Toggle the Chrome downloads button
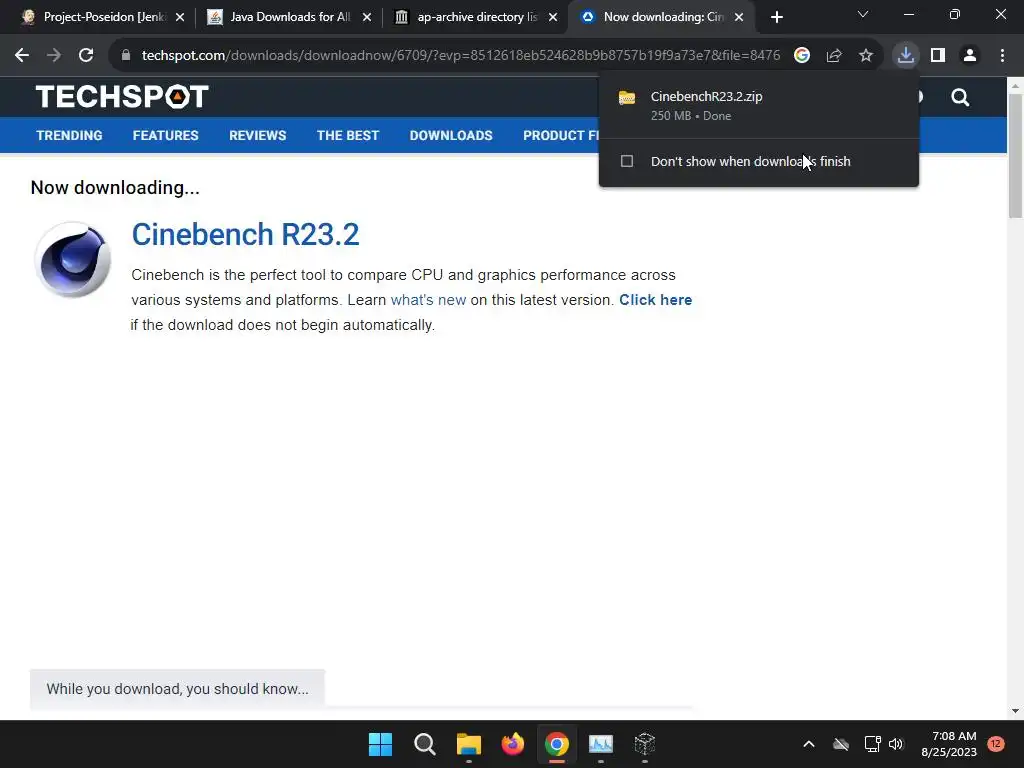The height and width of the screenshot is (768, 1024). (x=906, y=56)
